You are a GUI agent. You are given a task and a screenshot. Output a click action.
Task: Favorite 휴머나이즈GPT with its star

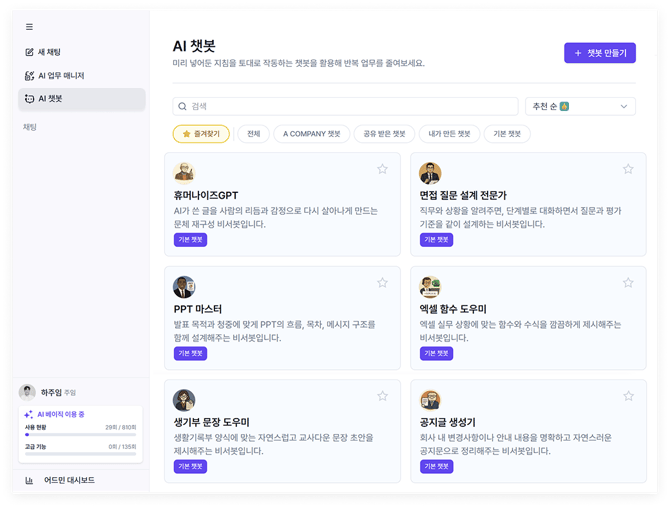click(x=382, y=169)
